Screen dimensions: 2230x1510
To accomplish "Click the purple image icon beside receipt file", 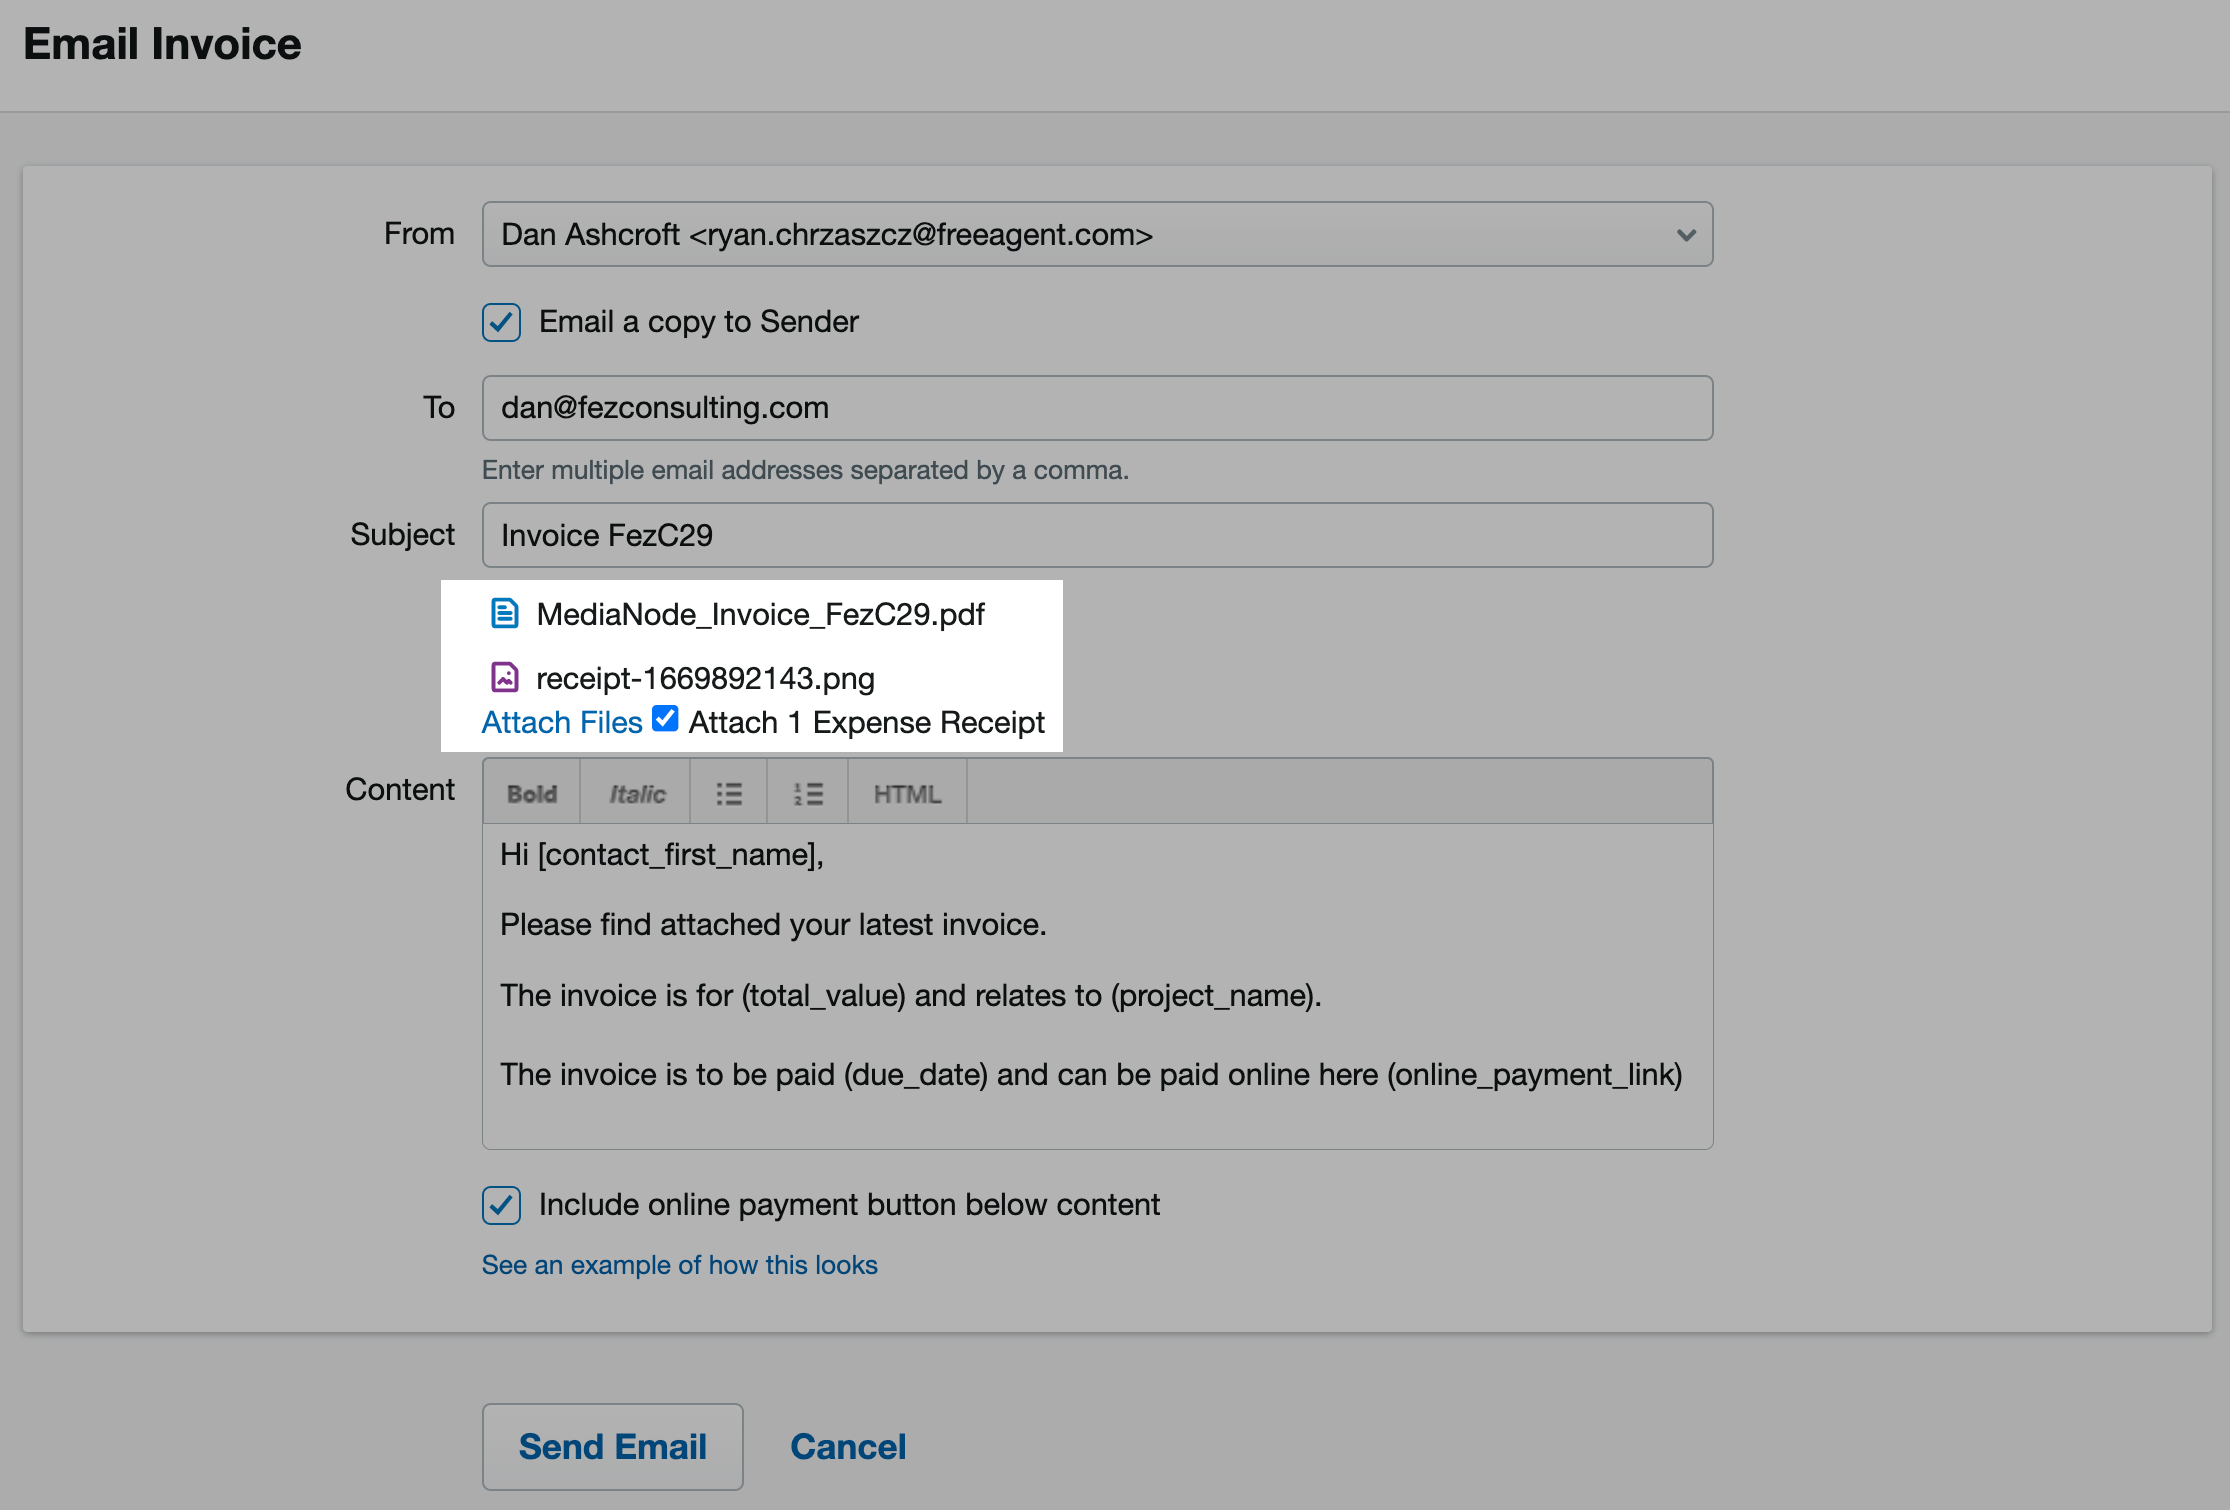I will tap(505, 677).
